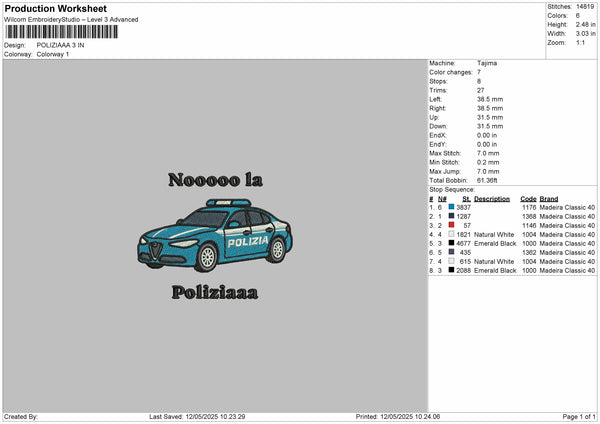Click 'Natural White' in the row with 1821 stitches

pos(494,235)
